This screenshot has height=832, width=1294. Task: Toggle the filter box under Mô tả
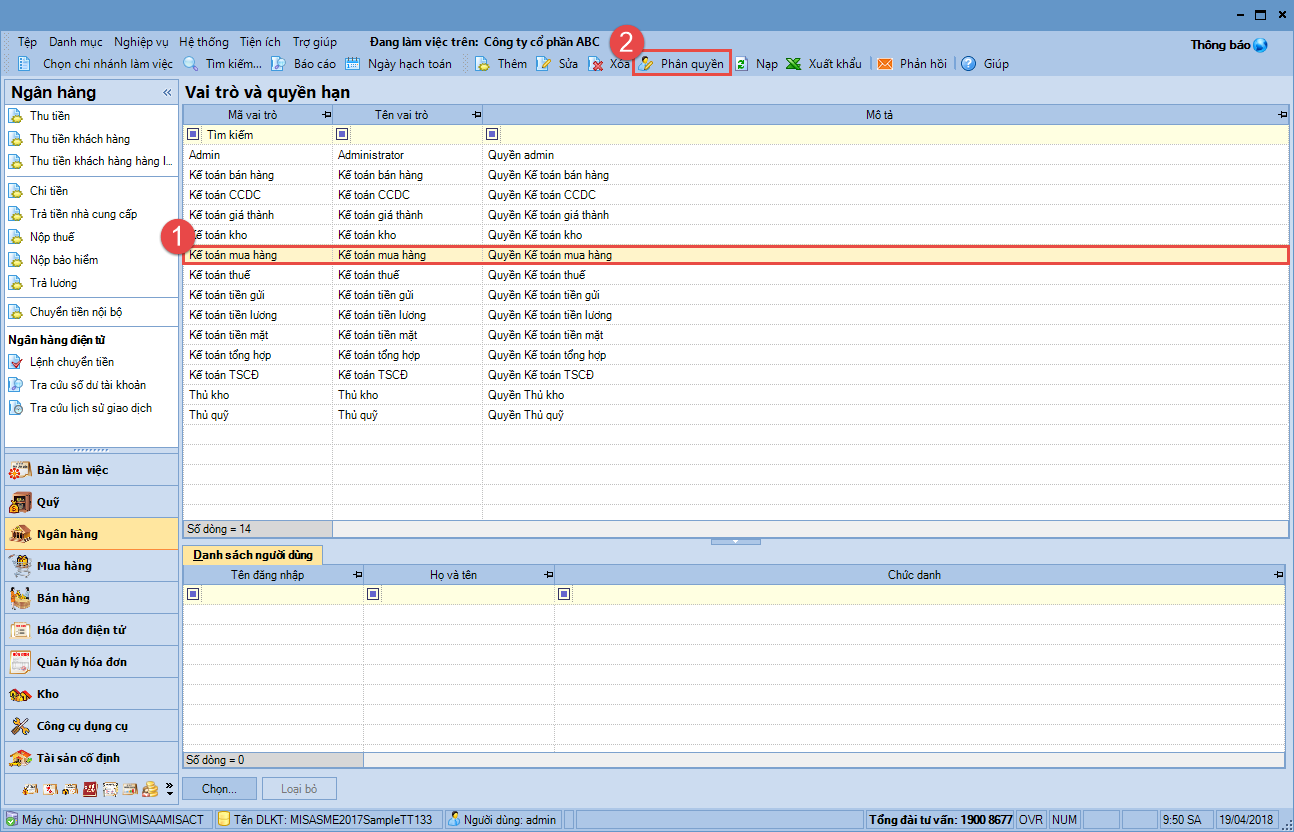pos(492,134)
